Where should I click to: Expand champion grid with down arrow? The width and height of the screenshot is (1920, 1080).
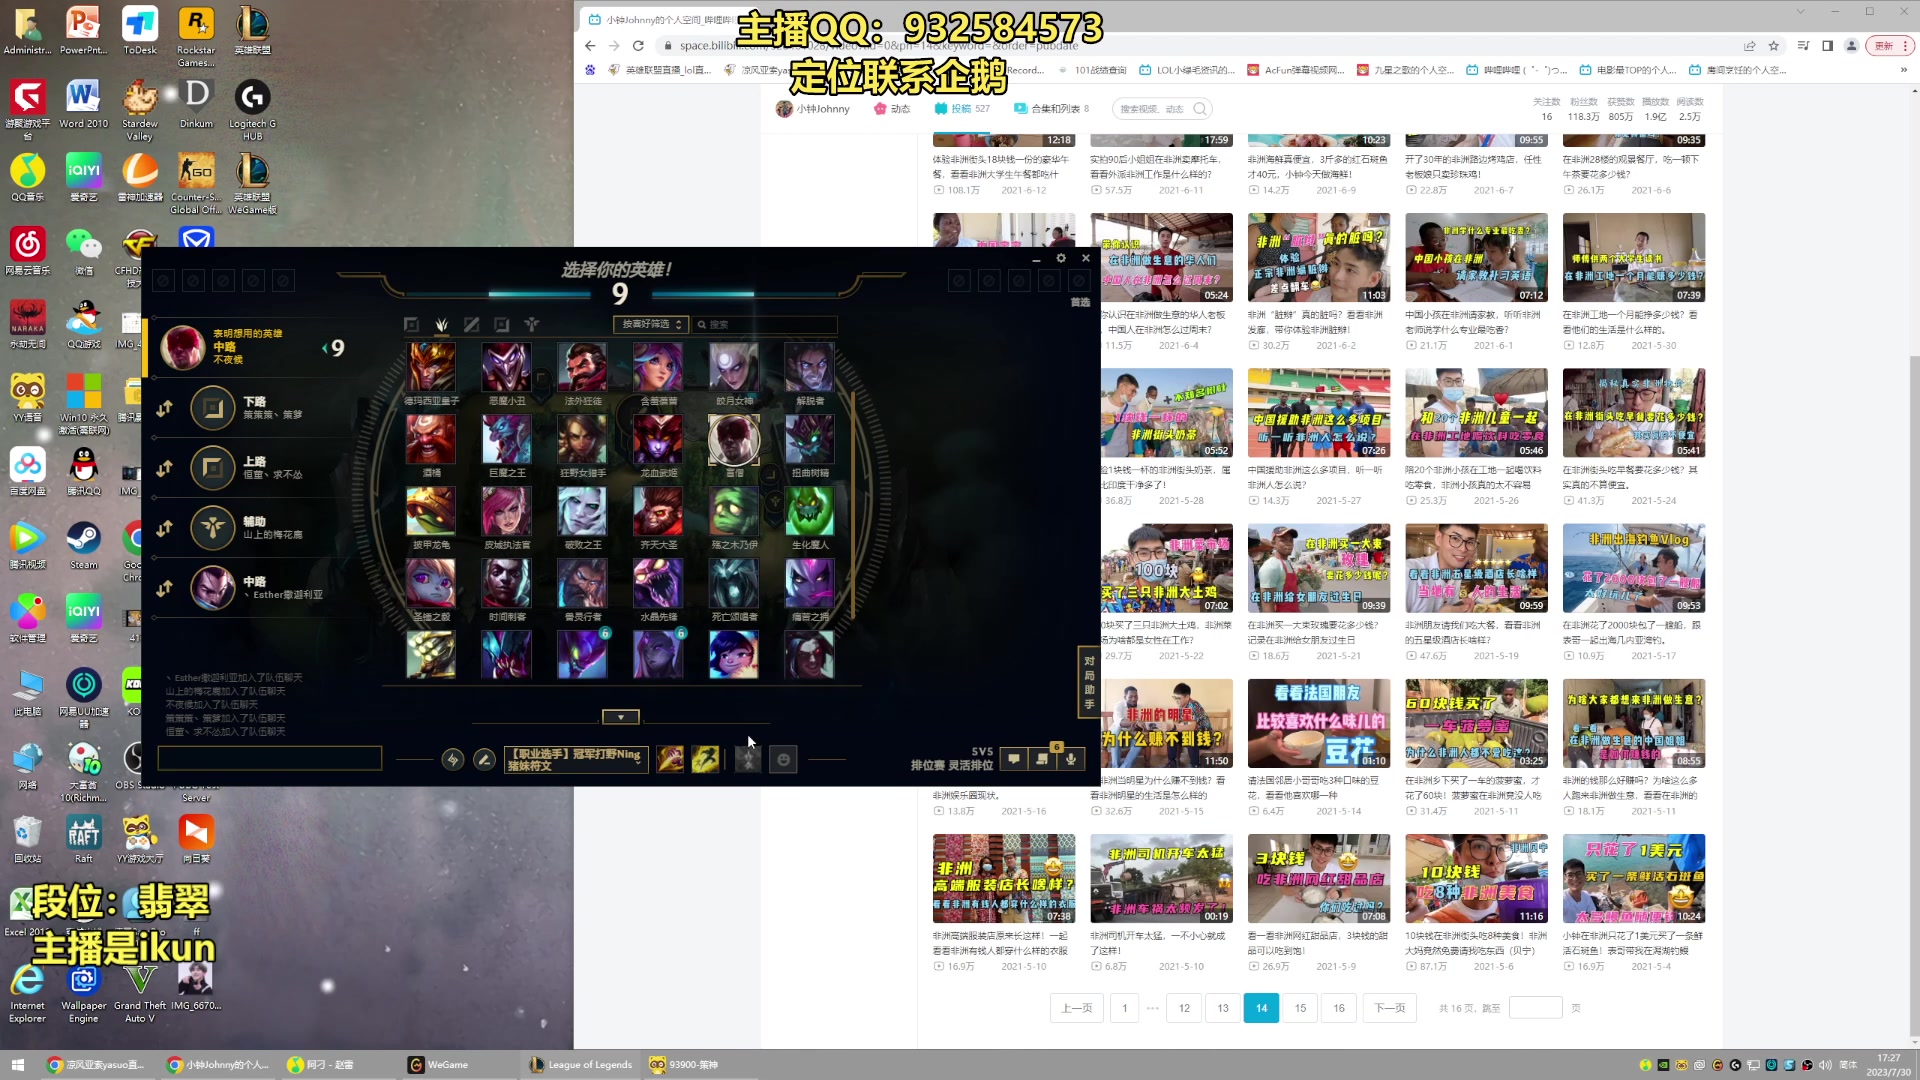click(620, 717)
